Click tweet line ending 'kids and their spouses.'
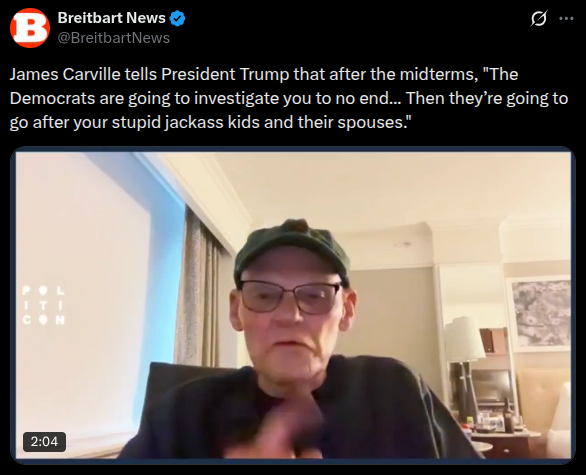Viewport: 586px width, 475px height. [210, 122]
